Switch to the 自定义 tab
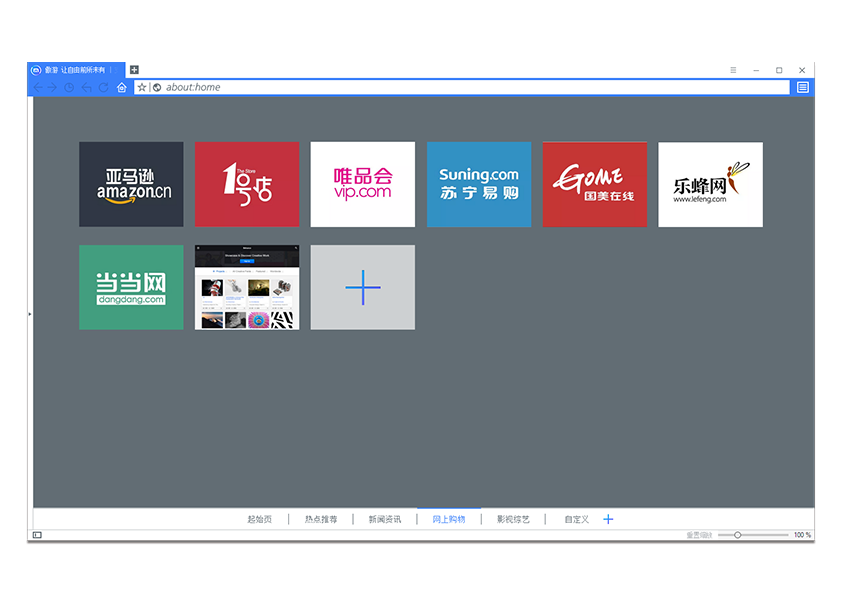This screenshot has width=842, height=596. [577, 519]
